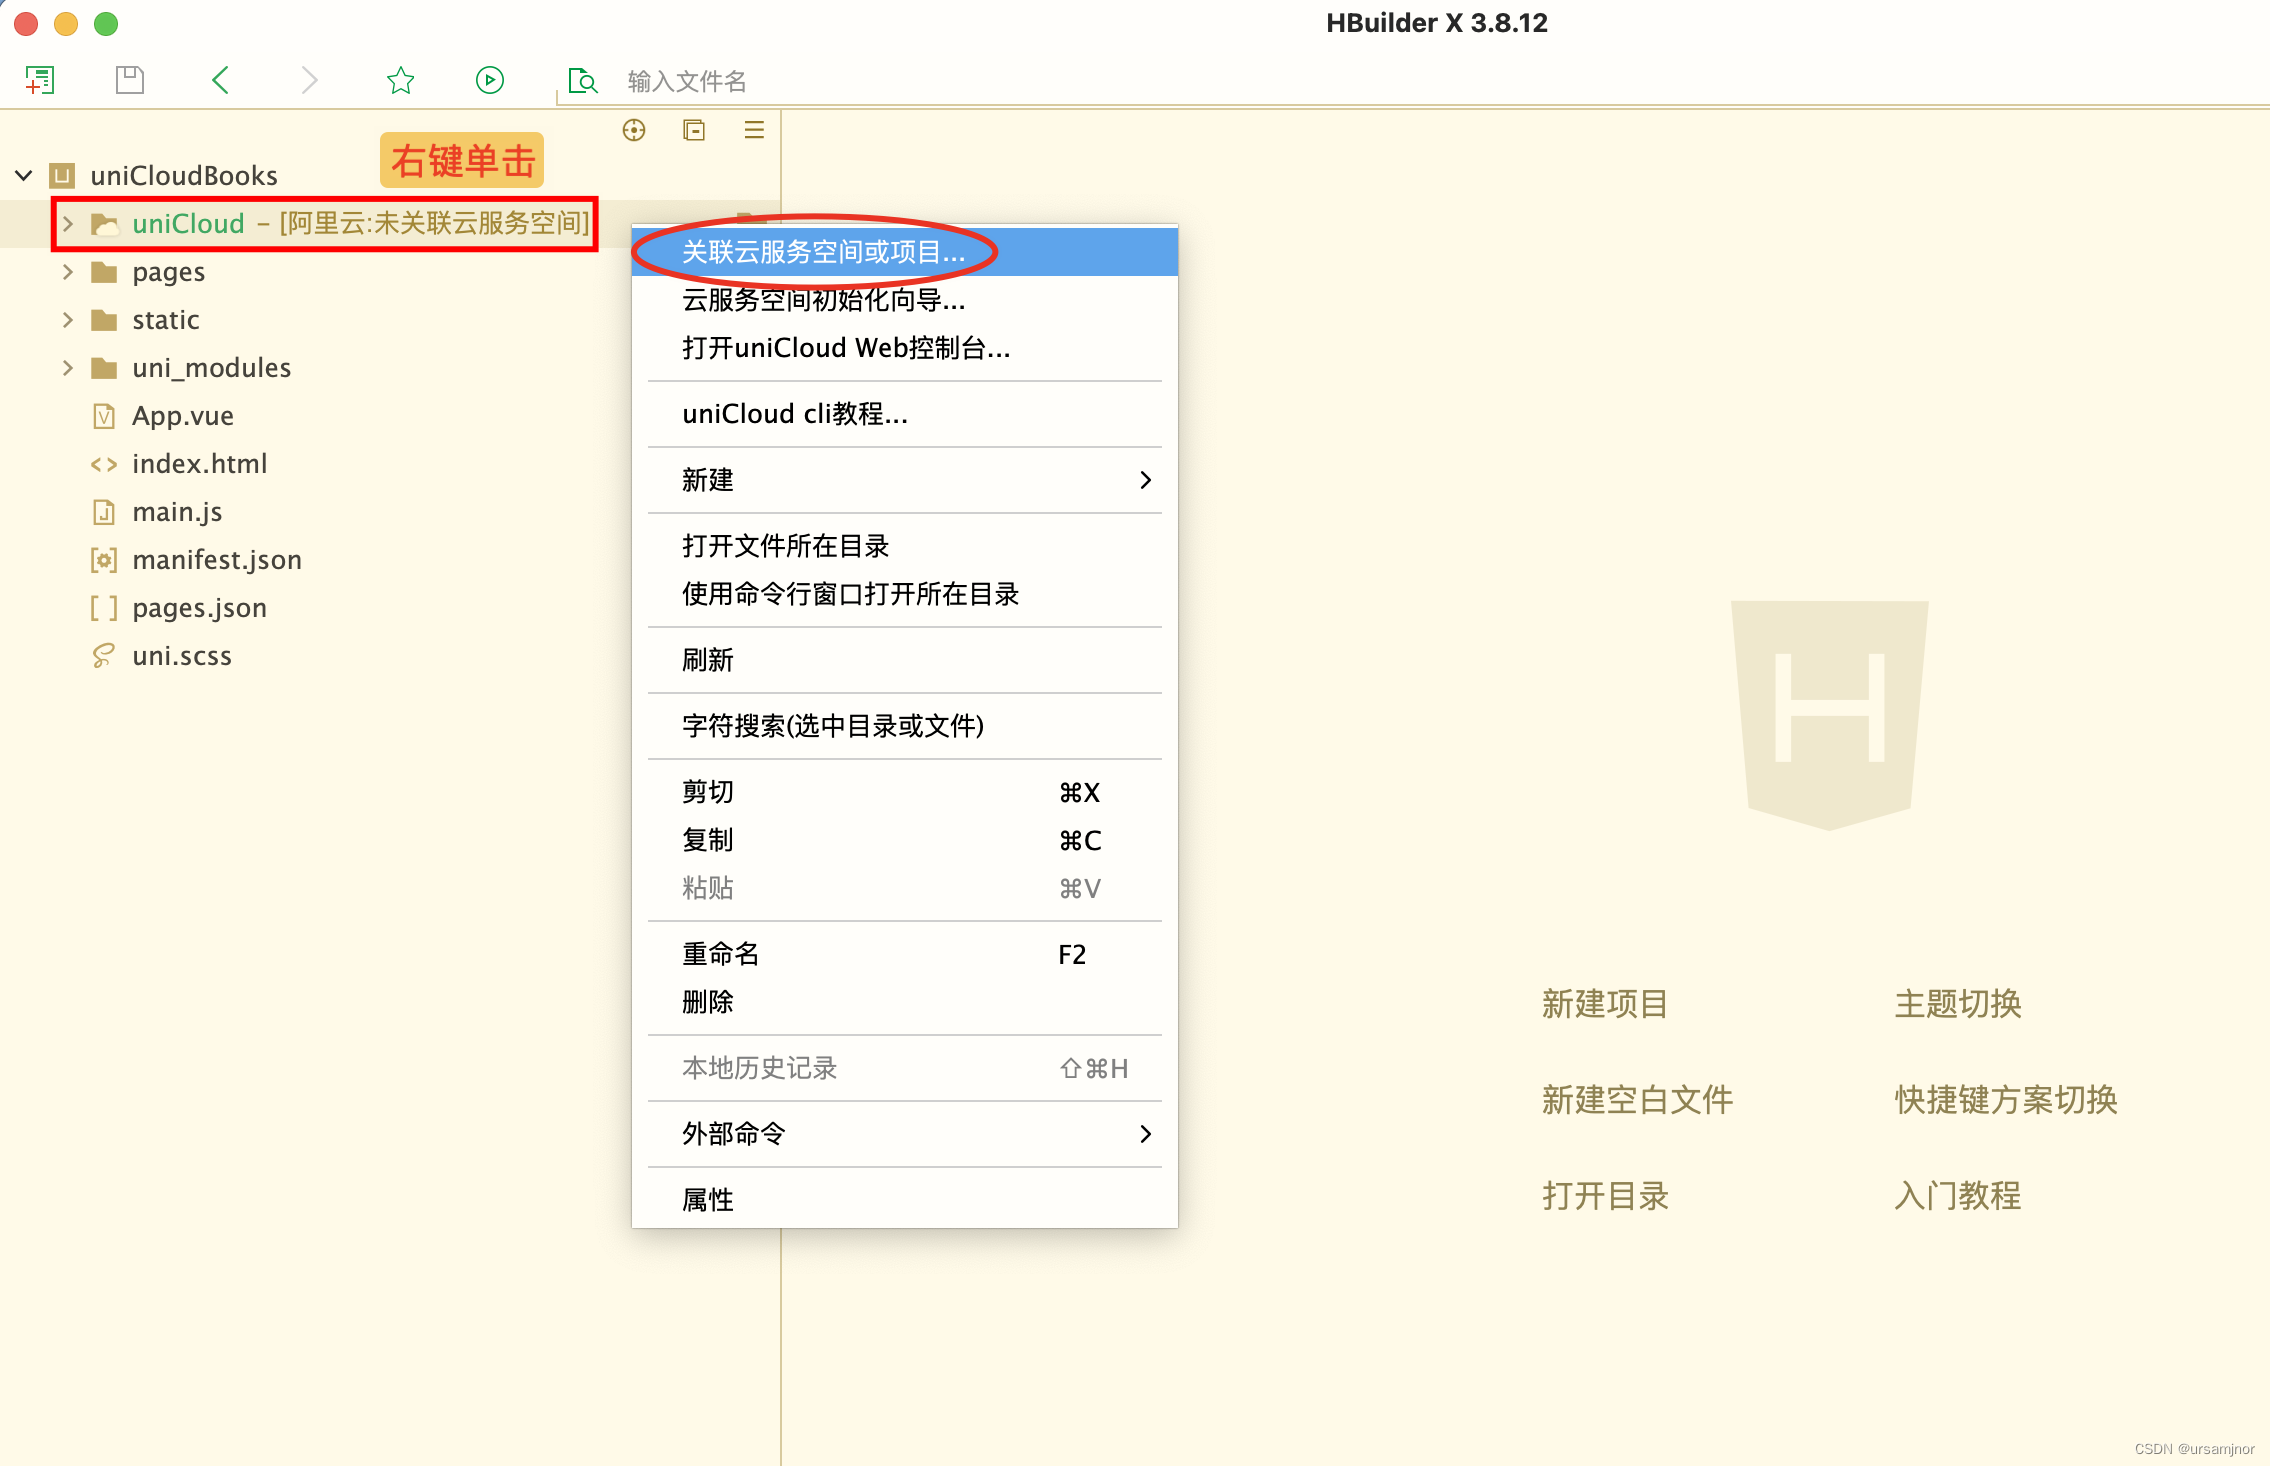The height and width of the screenshot is (1466, 2270).
Task: Choose 复制 in context menu
Action: 905,840
